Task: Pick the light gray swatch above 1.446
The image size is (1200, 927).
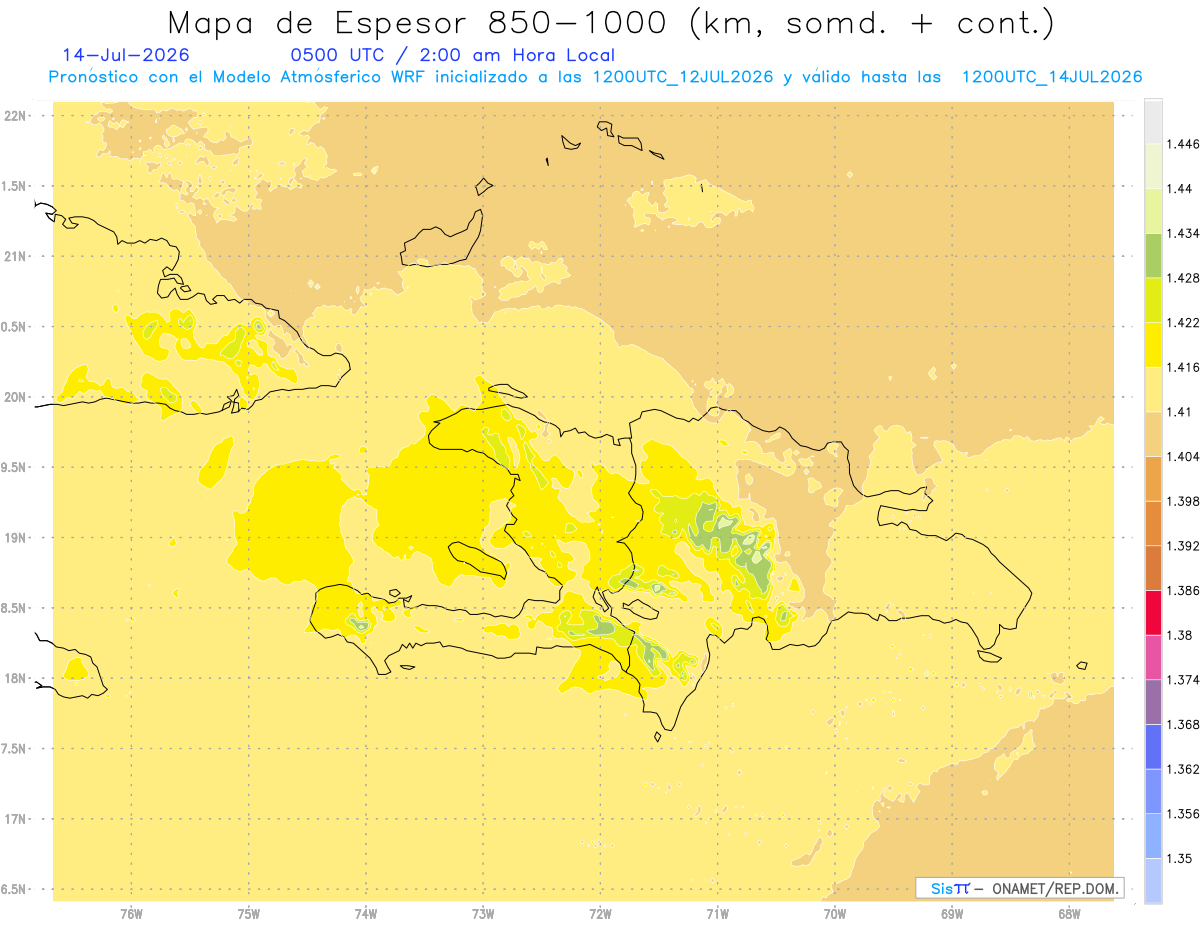Action: tap(1153, 121)
